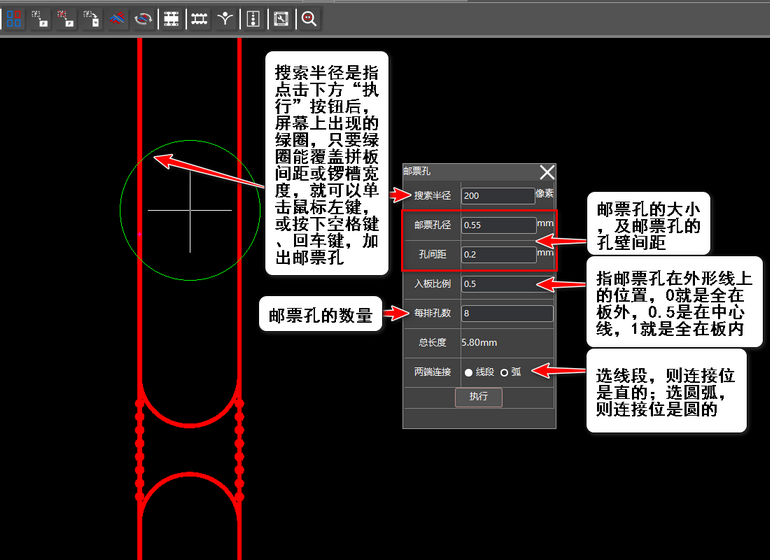Viewport: 770px width, 560px height.
Task: Click the third file-export icon in toolbar
Action: pyautogui.click(x=91, y=18)
